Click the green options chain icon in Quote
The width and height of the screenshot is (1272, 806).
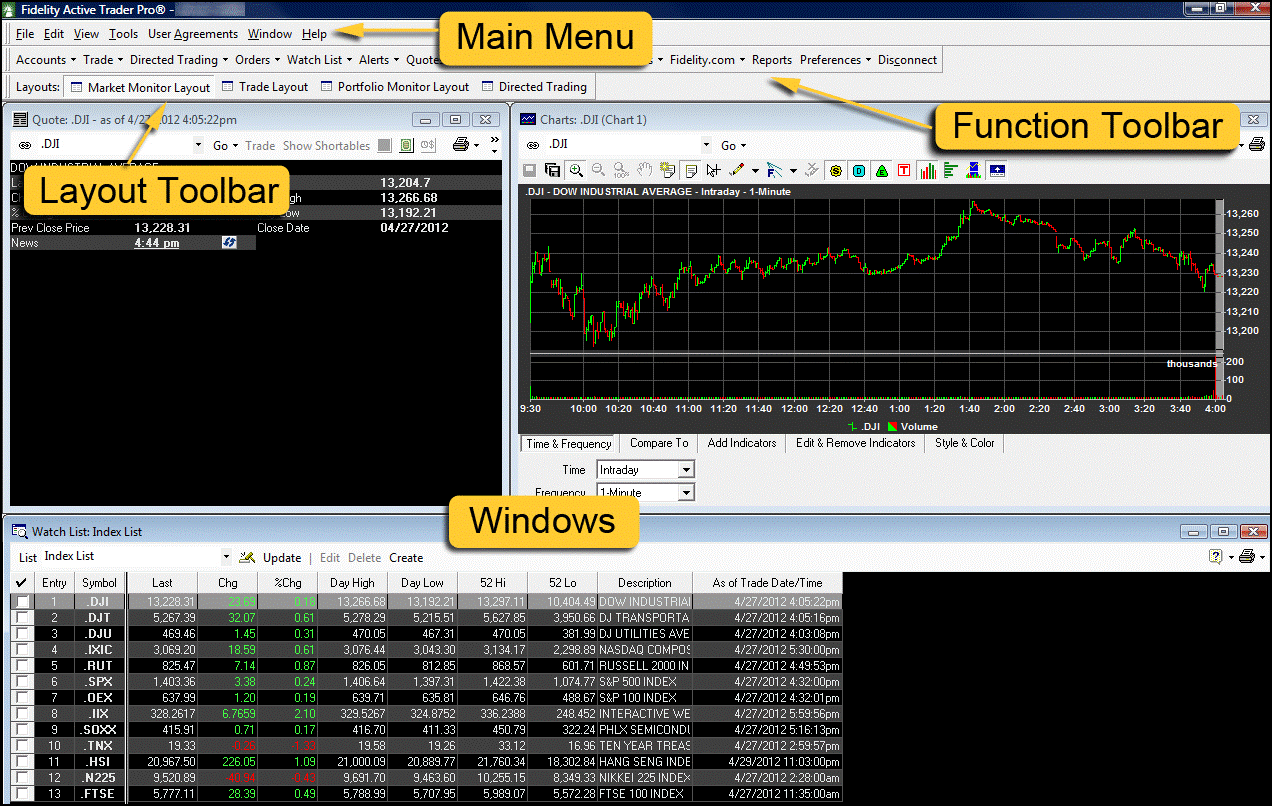(x=407, y=145)
